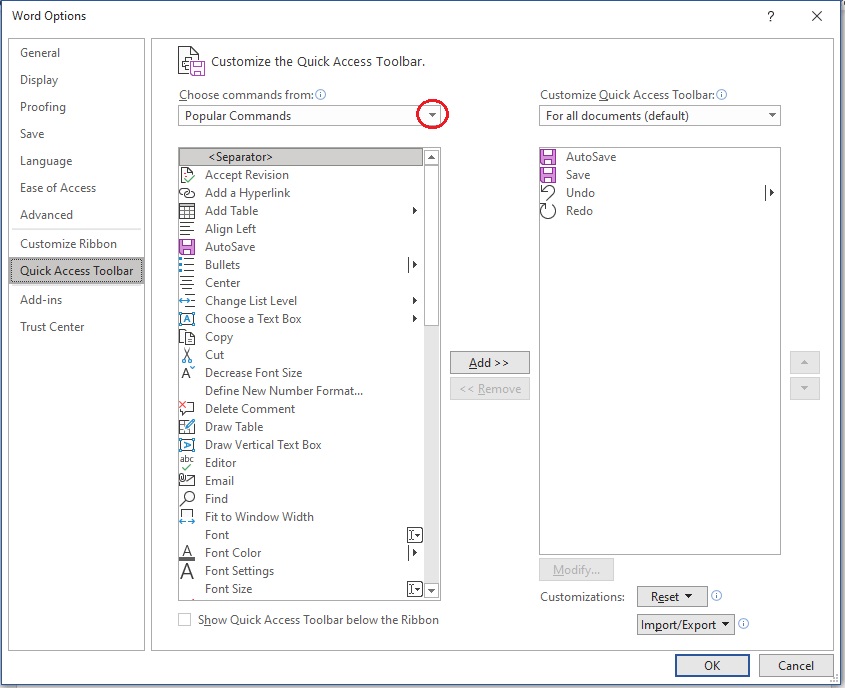Click the Email envelope icon
Image resolution: width=845 pixels, height=688 pixels.
(x=187, y=479)
